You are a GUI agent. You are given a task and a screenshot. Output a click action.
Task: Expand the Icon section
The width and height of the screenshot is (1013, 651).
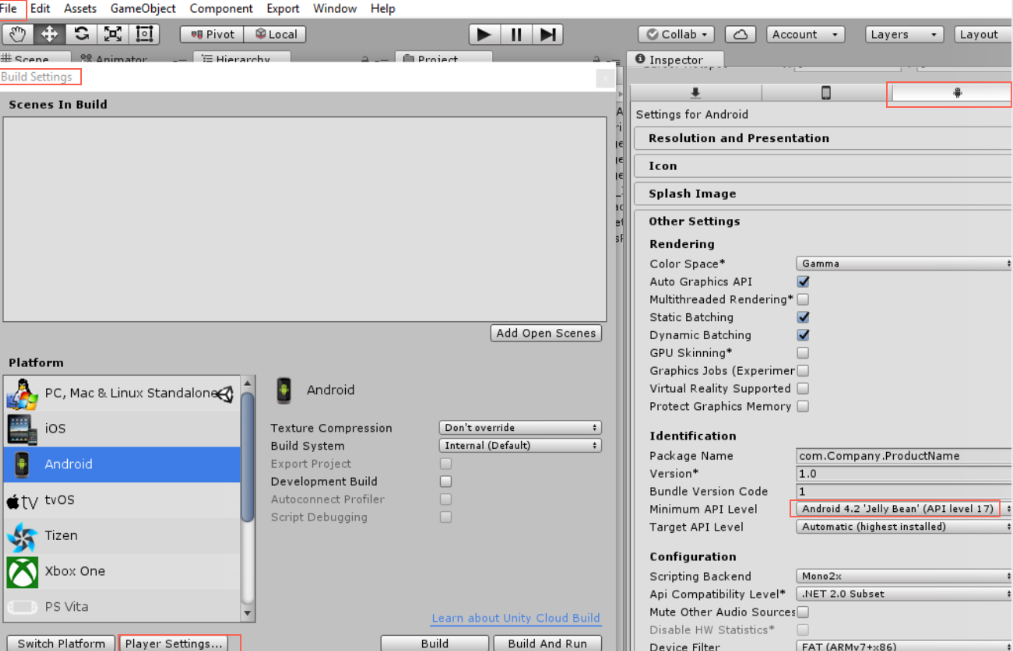coord(823,166)
